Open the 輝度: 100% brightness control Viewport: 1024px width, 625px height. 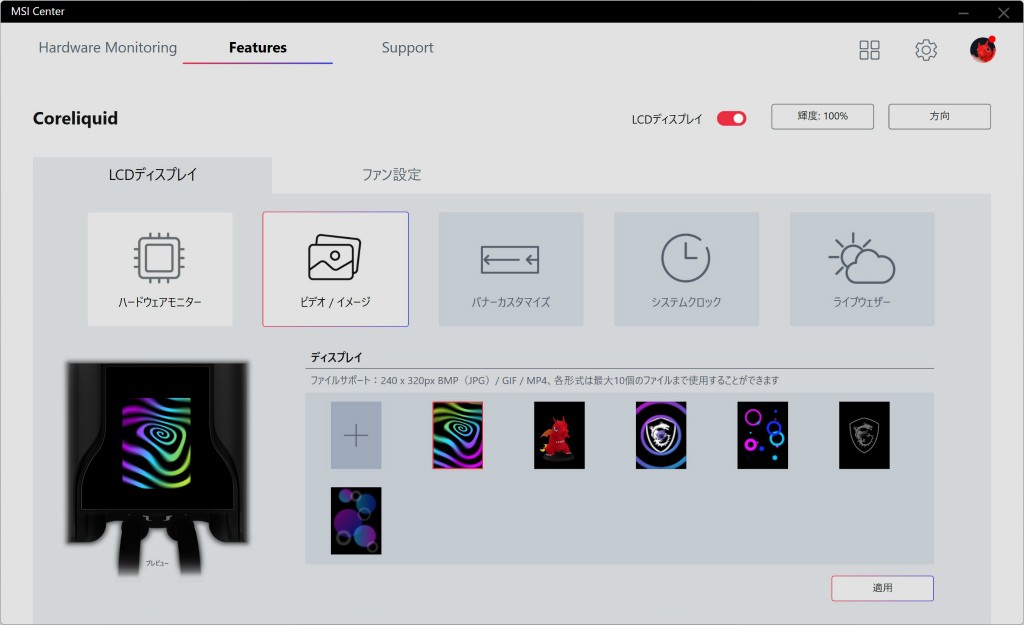[822, 117]
